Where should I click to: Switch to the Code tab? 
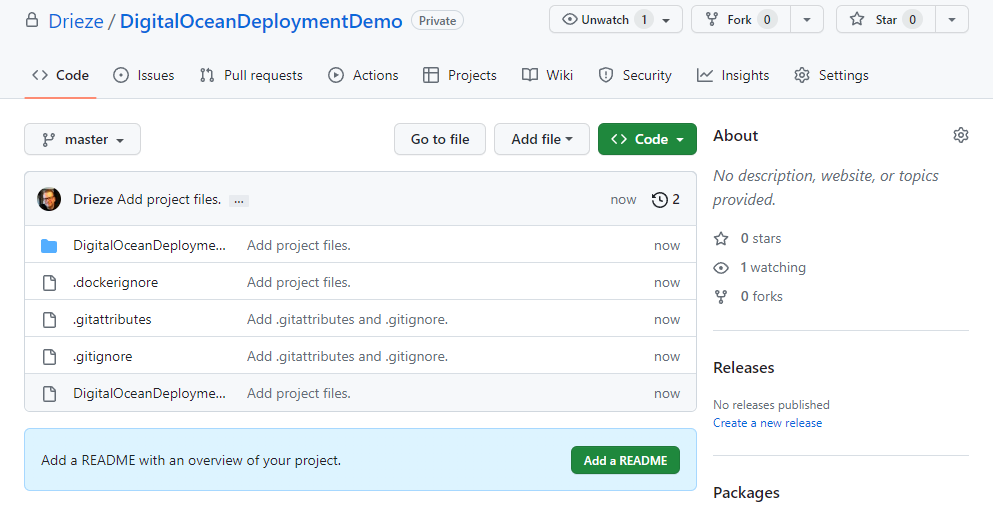coord(60,75)
